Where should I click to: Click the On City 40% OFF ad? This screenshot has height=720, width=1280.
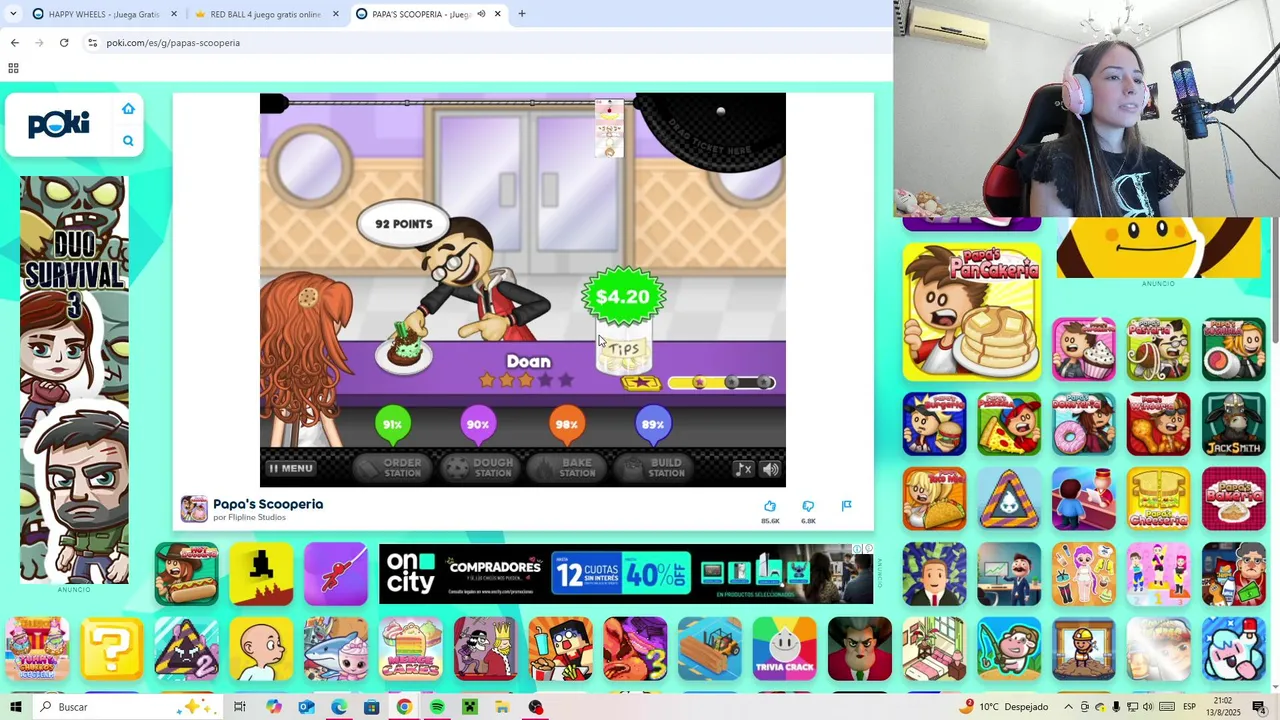[626, 574]
